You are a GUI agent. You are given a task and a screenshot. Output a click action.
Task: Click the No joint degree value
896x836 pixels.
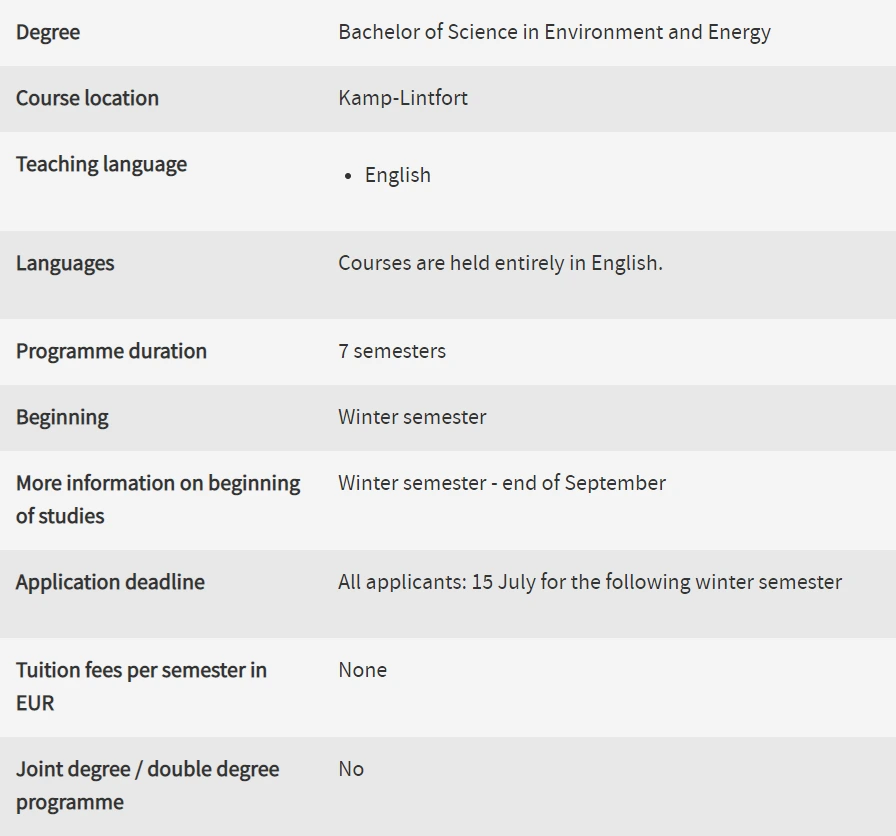351,769
